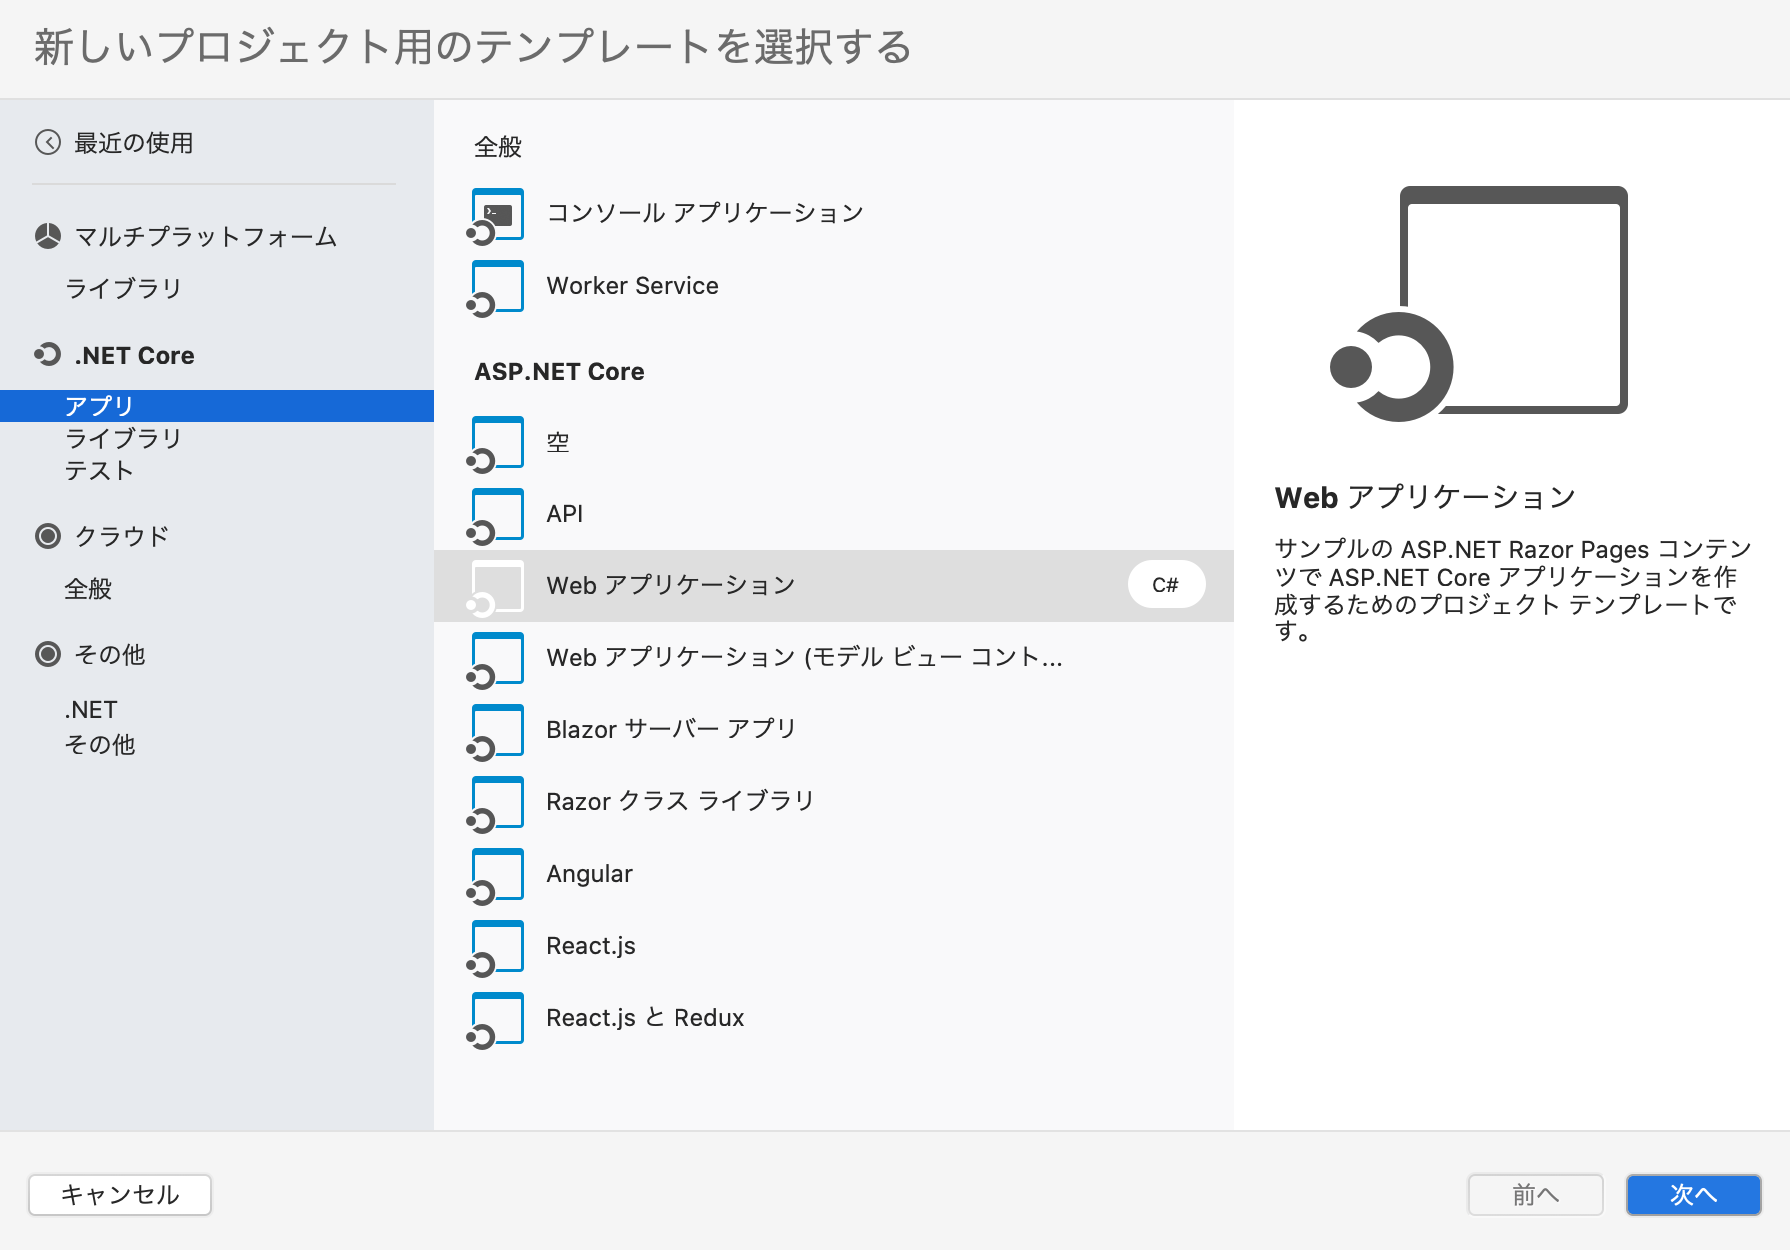
Task: Click the .NET Core category icon
Action: coord(48,354)
